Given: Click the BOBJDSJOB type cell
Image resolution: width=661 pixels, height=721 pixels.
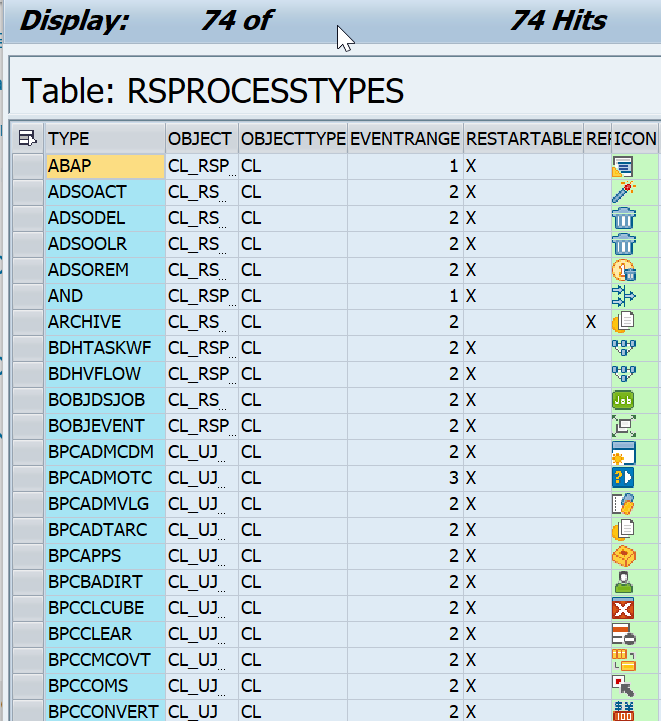Looking at the screenshot, I should [105, 400].
